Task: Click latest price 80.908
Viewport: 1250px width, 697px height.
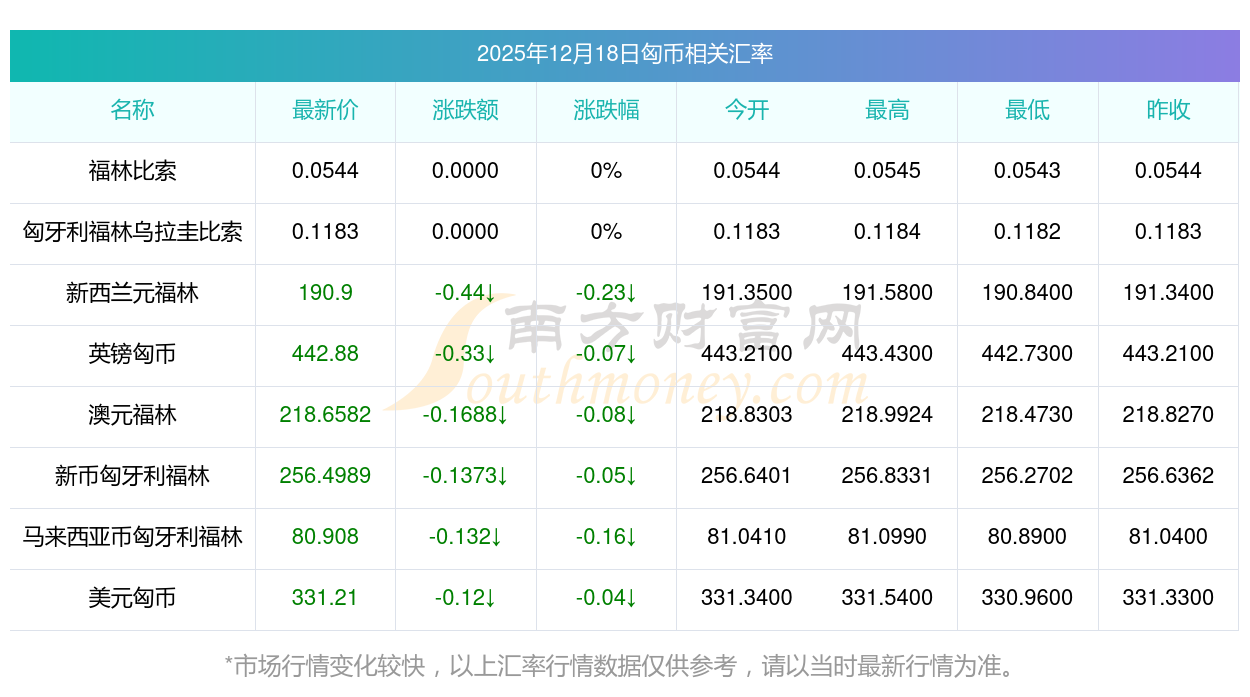Action: pos(325,537)
